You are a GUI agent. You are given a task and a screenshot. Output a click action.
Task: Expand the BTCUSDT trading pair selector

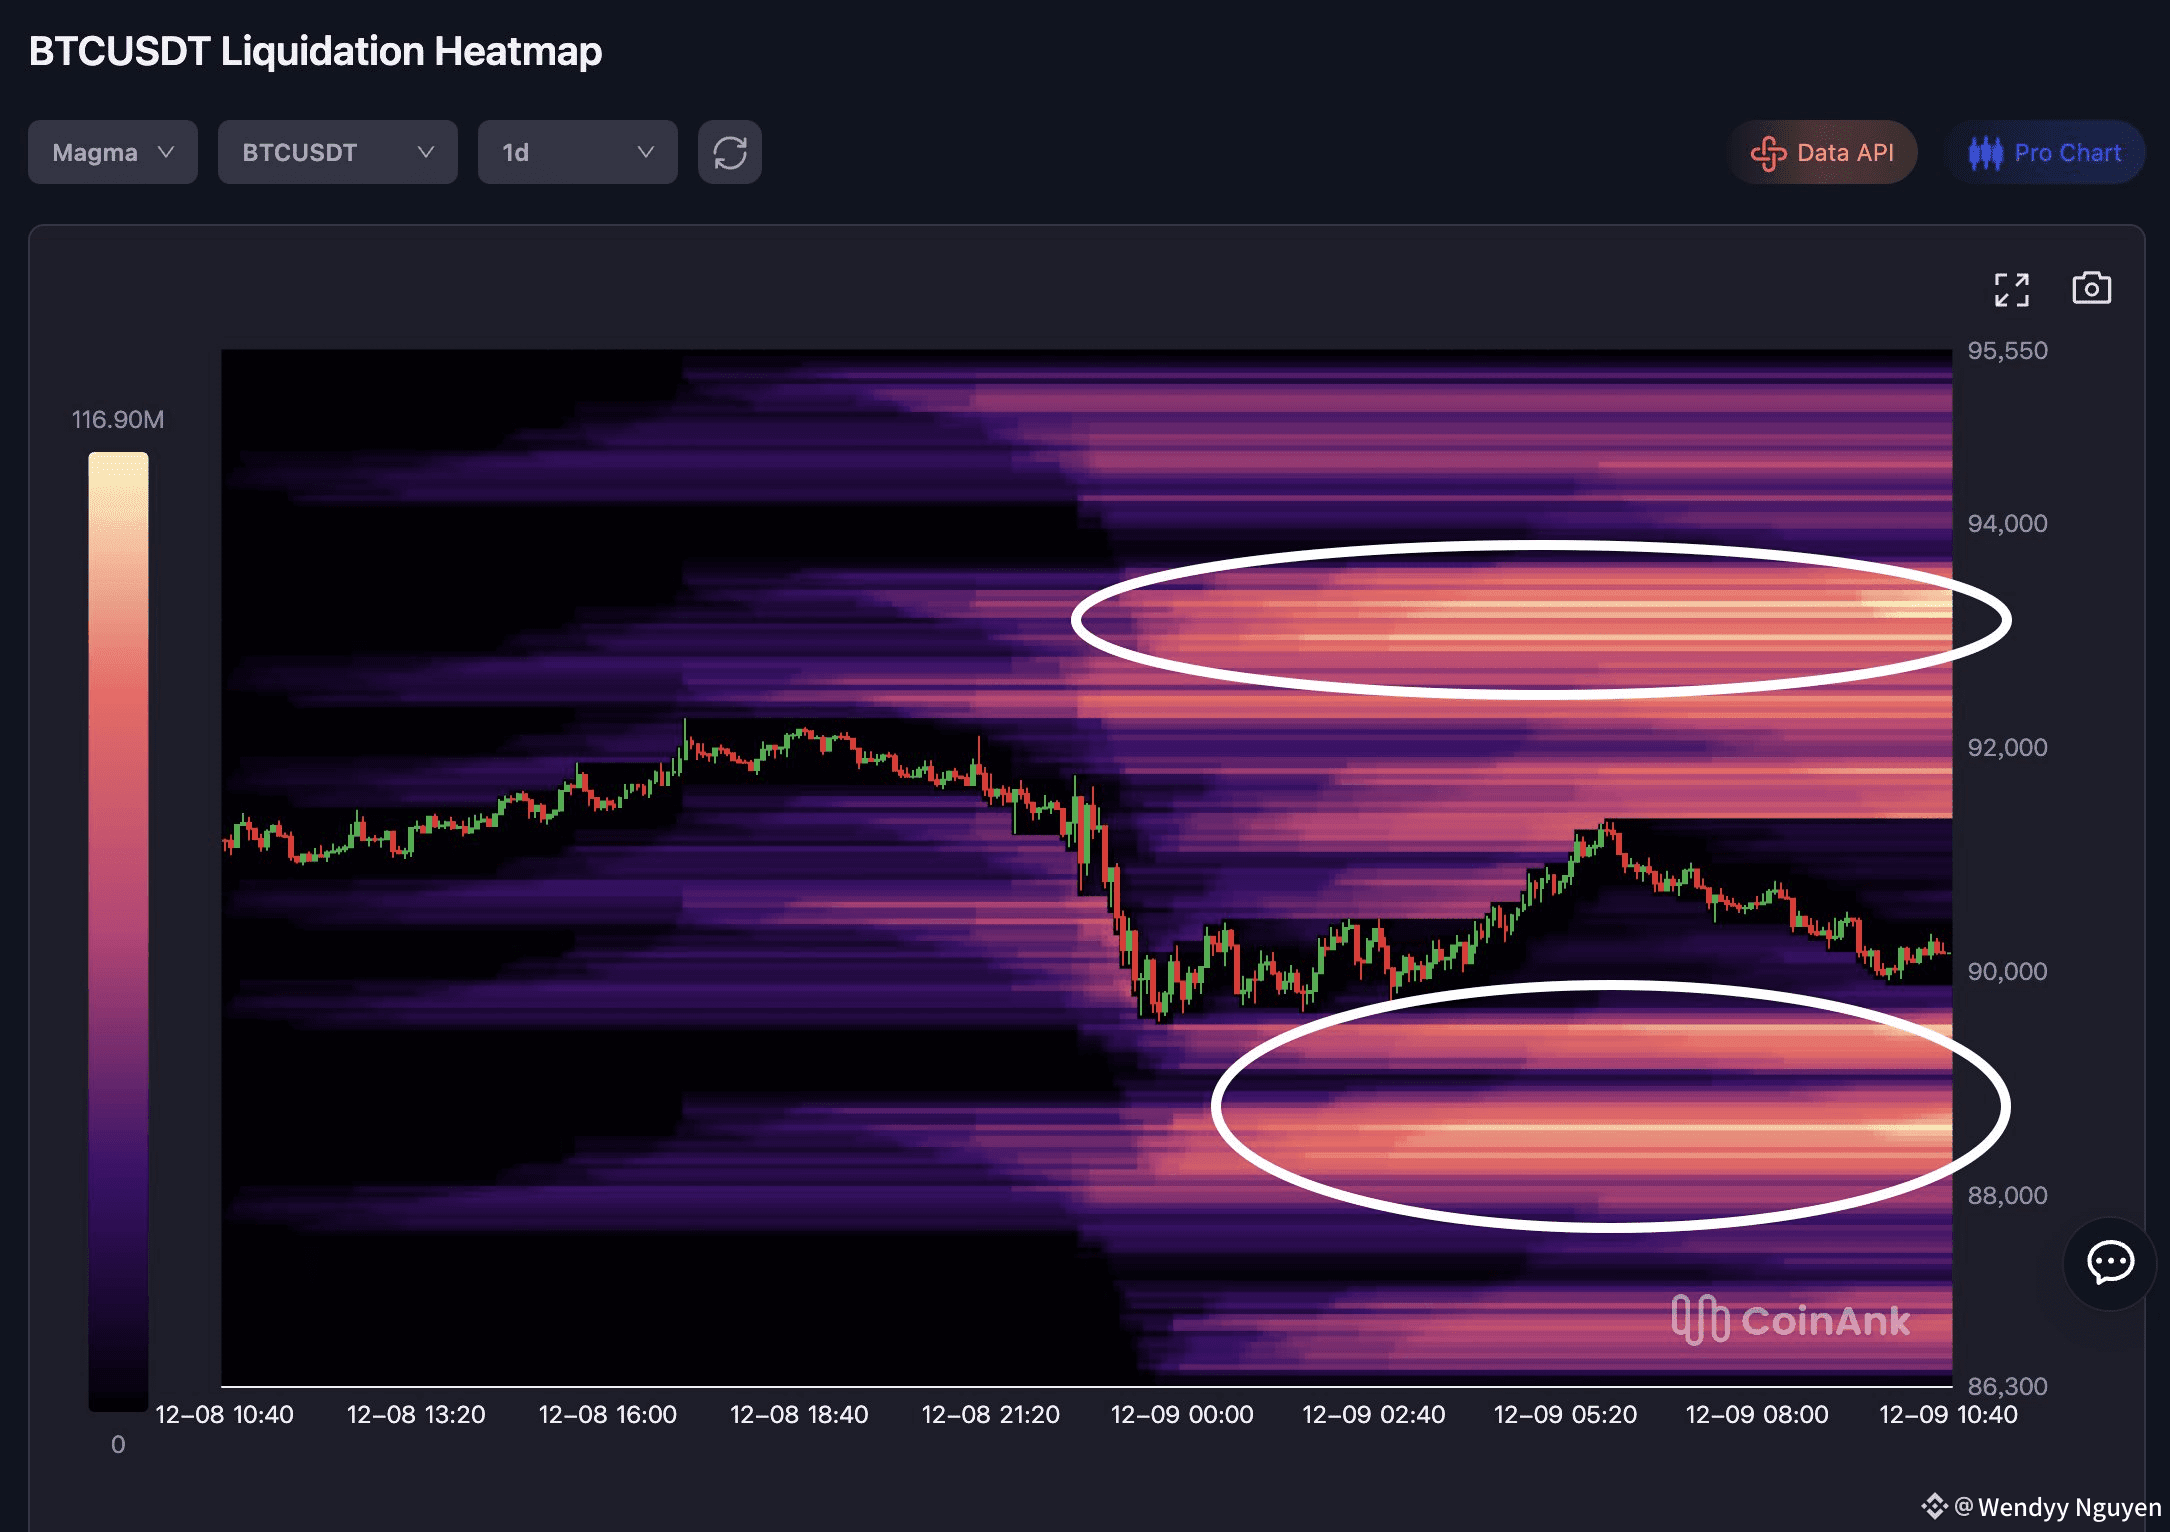337,152
